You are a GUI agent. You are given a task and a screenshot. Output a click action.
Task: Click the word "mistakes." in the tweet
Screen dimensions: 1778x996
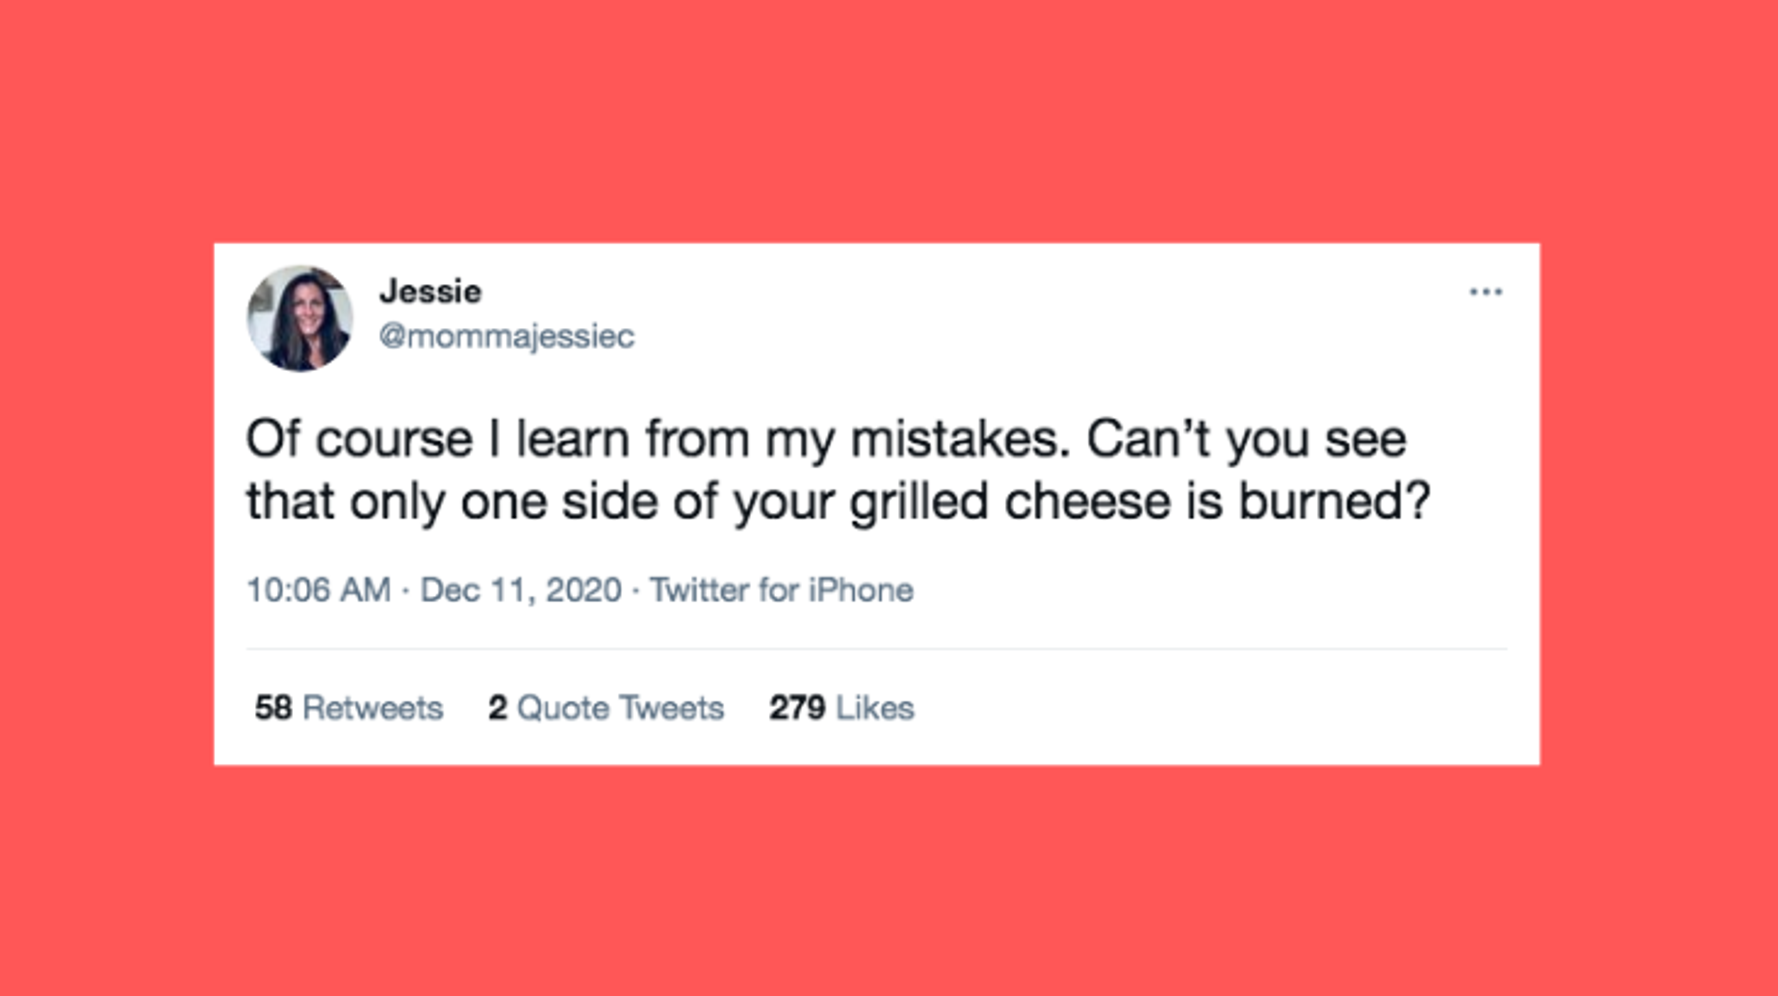(960, 439)
